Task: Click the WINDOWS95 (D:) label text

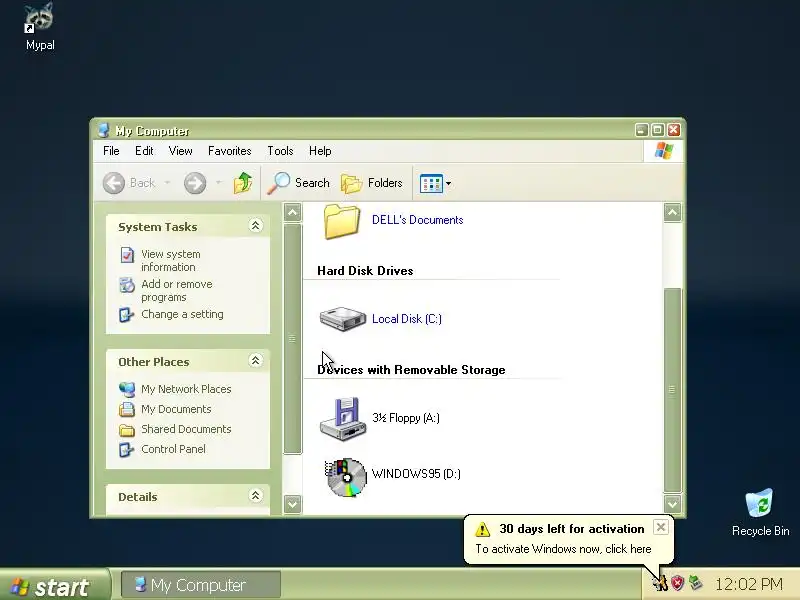Action: tap(416, 474)
